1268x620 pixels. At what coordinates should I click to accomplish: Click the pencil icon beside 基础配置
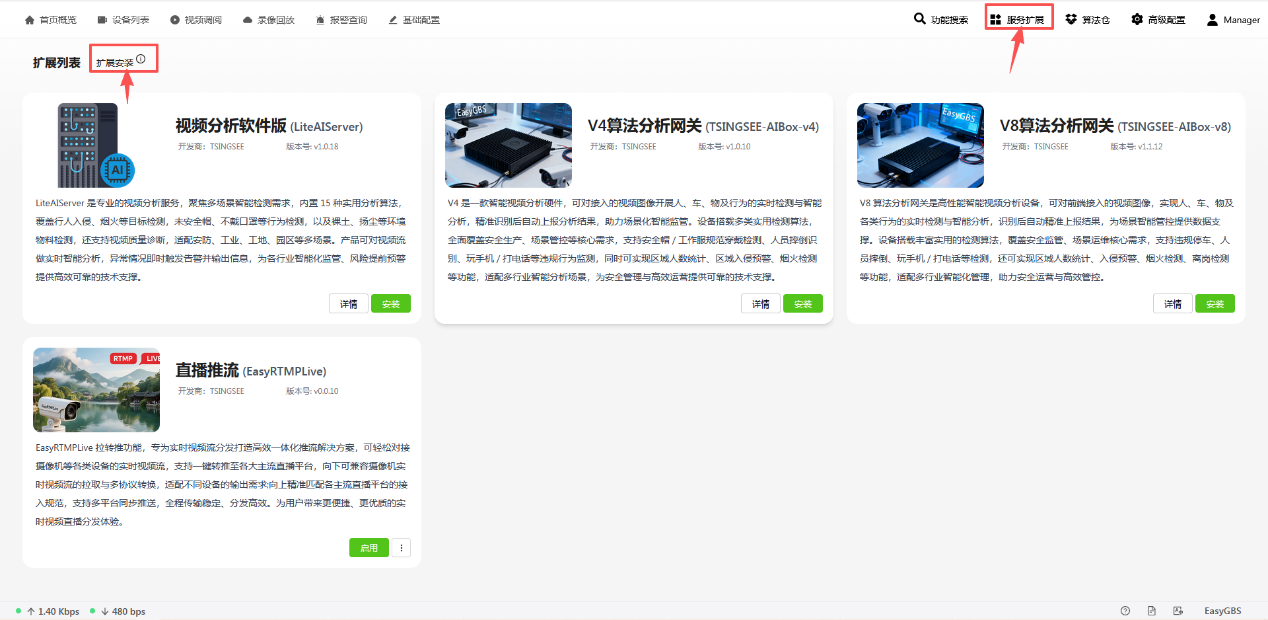pyautogui.click(x=393, y=20)
